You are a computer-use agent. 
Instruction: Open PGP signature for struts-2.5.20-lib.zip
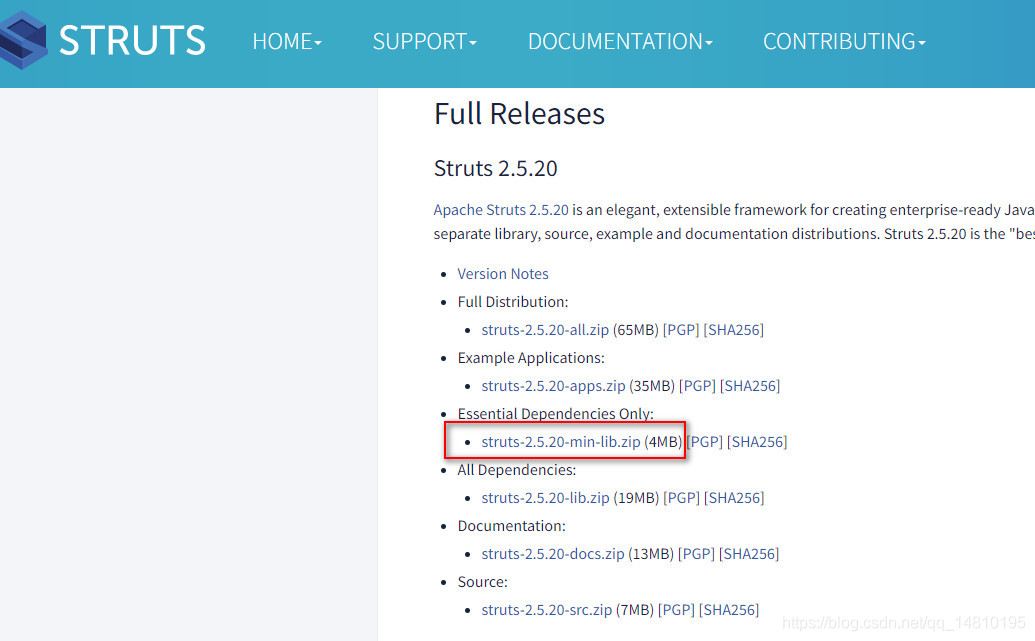tap(681, 498)
